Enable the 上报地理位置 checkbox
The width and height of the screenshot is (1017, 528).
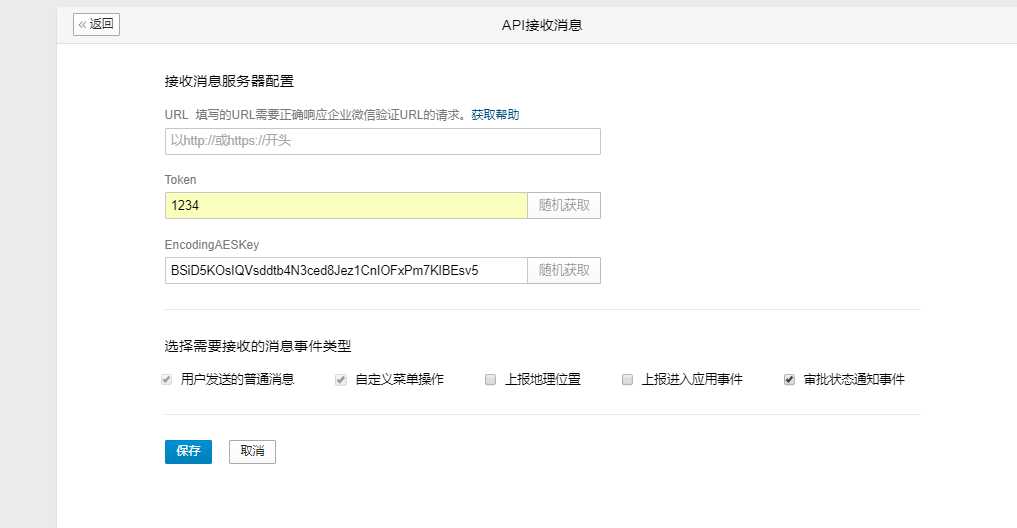click(490, 379)
